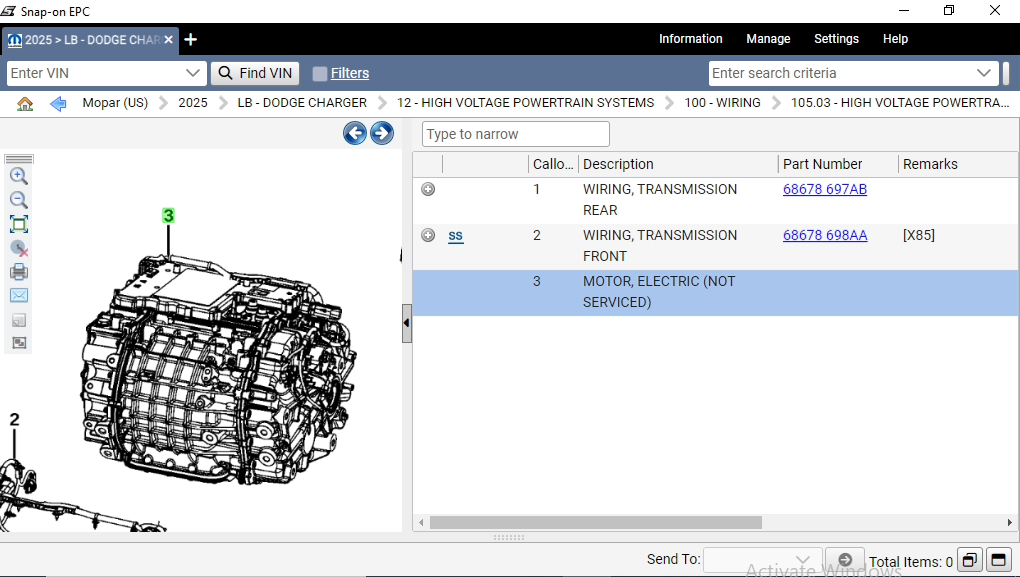Zoom out of the parts diagram

(x=19, y=200)
